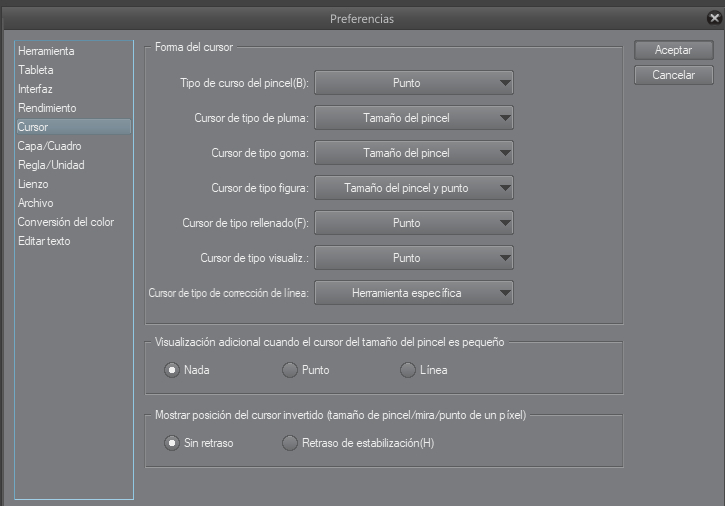The image size is (725, 506).
Task: Click the Cancelar button
Action: click(x=673, y=75)
